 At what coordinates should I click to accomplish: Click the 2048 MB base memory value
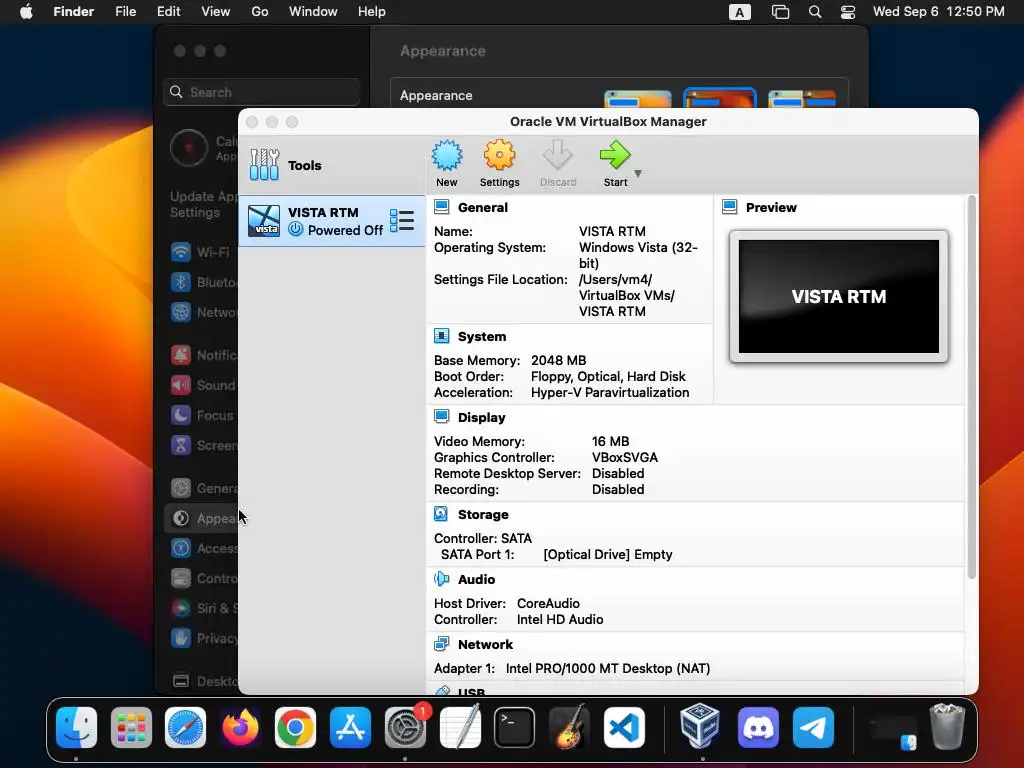coord(558,360)
